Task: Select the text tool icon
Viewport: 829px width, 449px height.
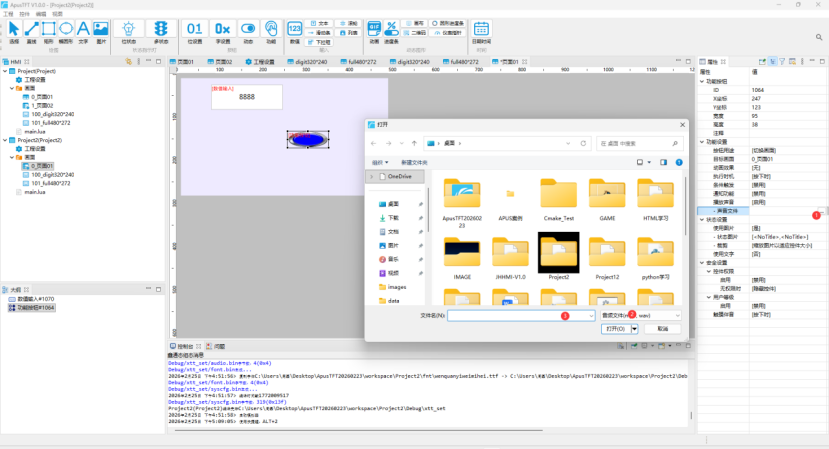Action: point(83,29)
